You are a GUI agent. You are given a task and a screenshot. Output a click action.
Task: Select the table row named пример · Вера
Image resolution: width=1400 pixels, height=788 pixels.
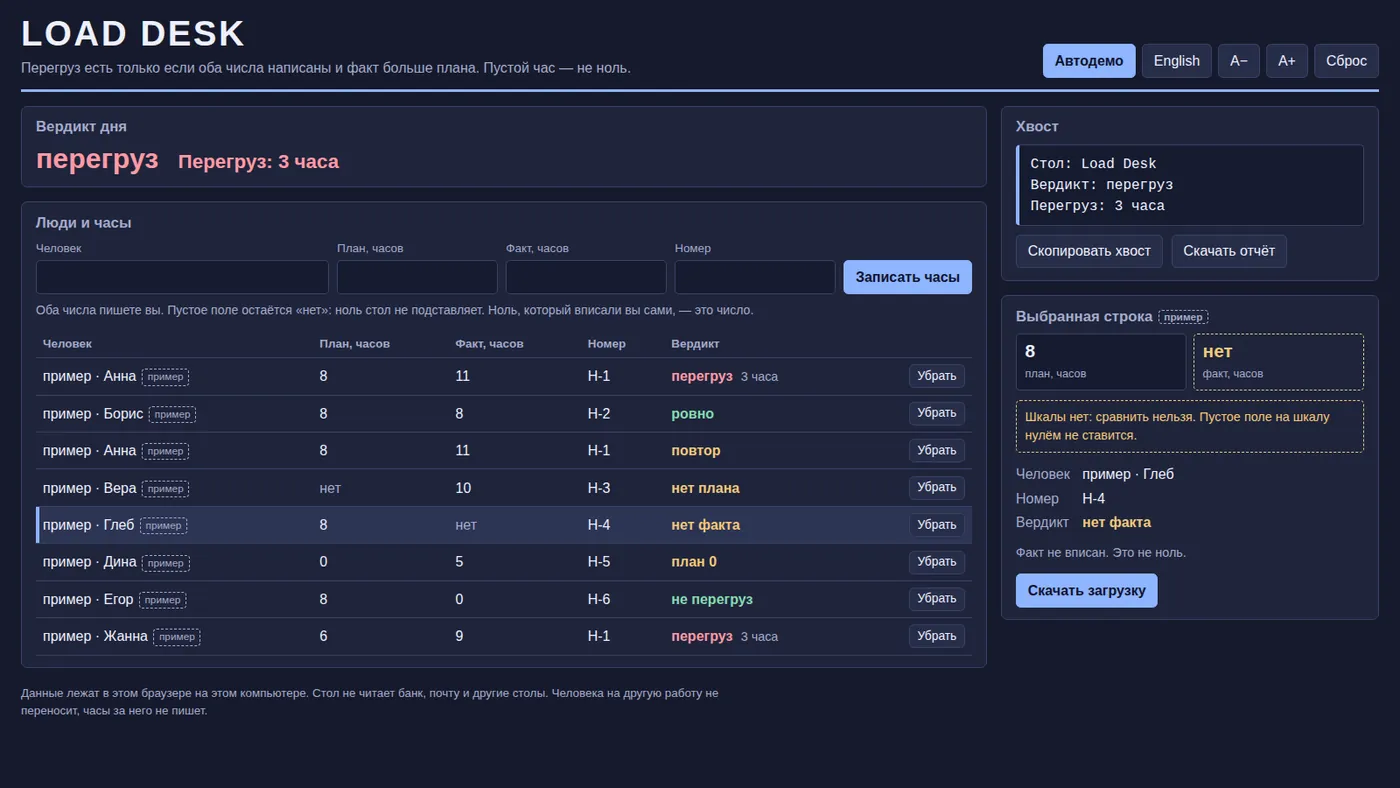pyautogui.click(x=504, y=488)
